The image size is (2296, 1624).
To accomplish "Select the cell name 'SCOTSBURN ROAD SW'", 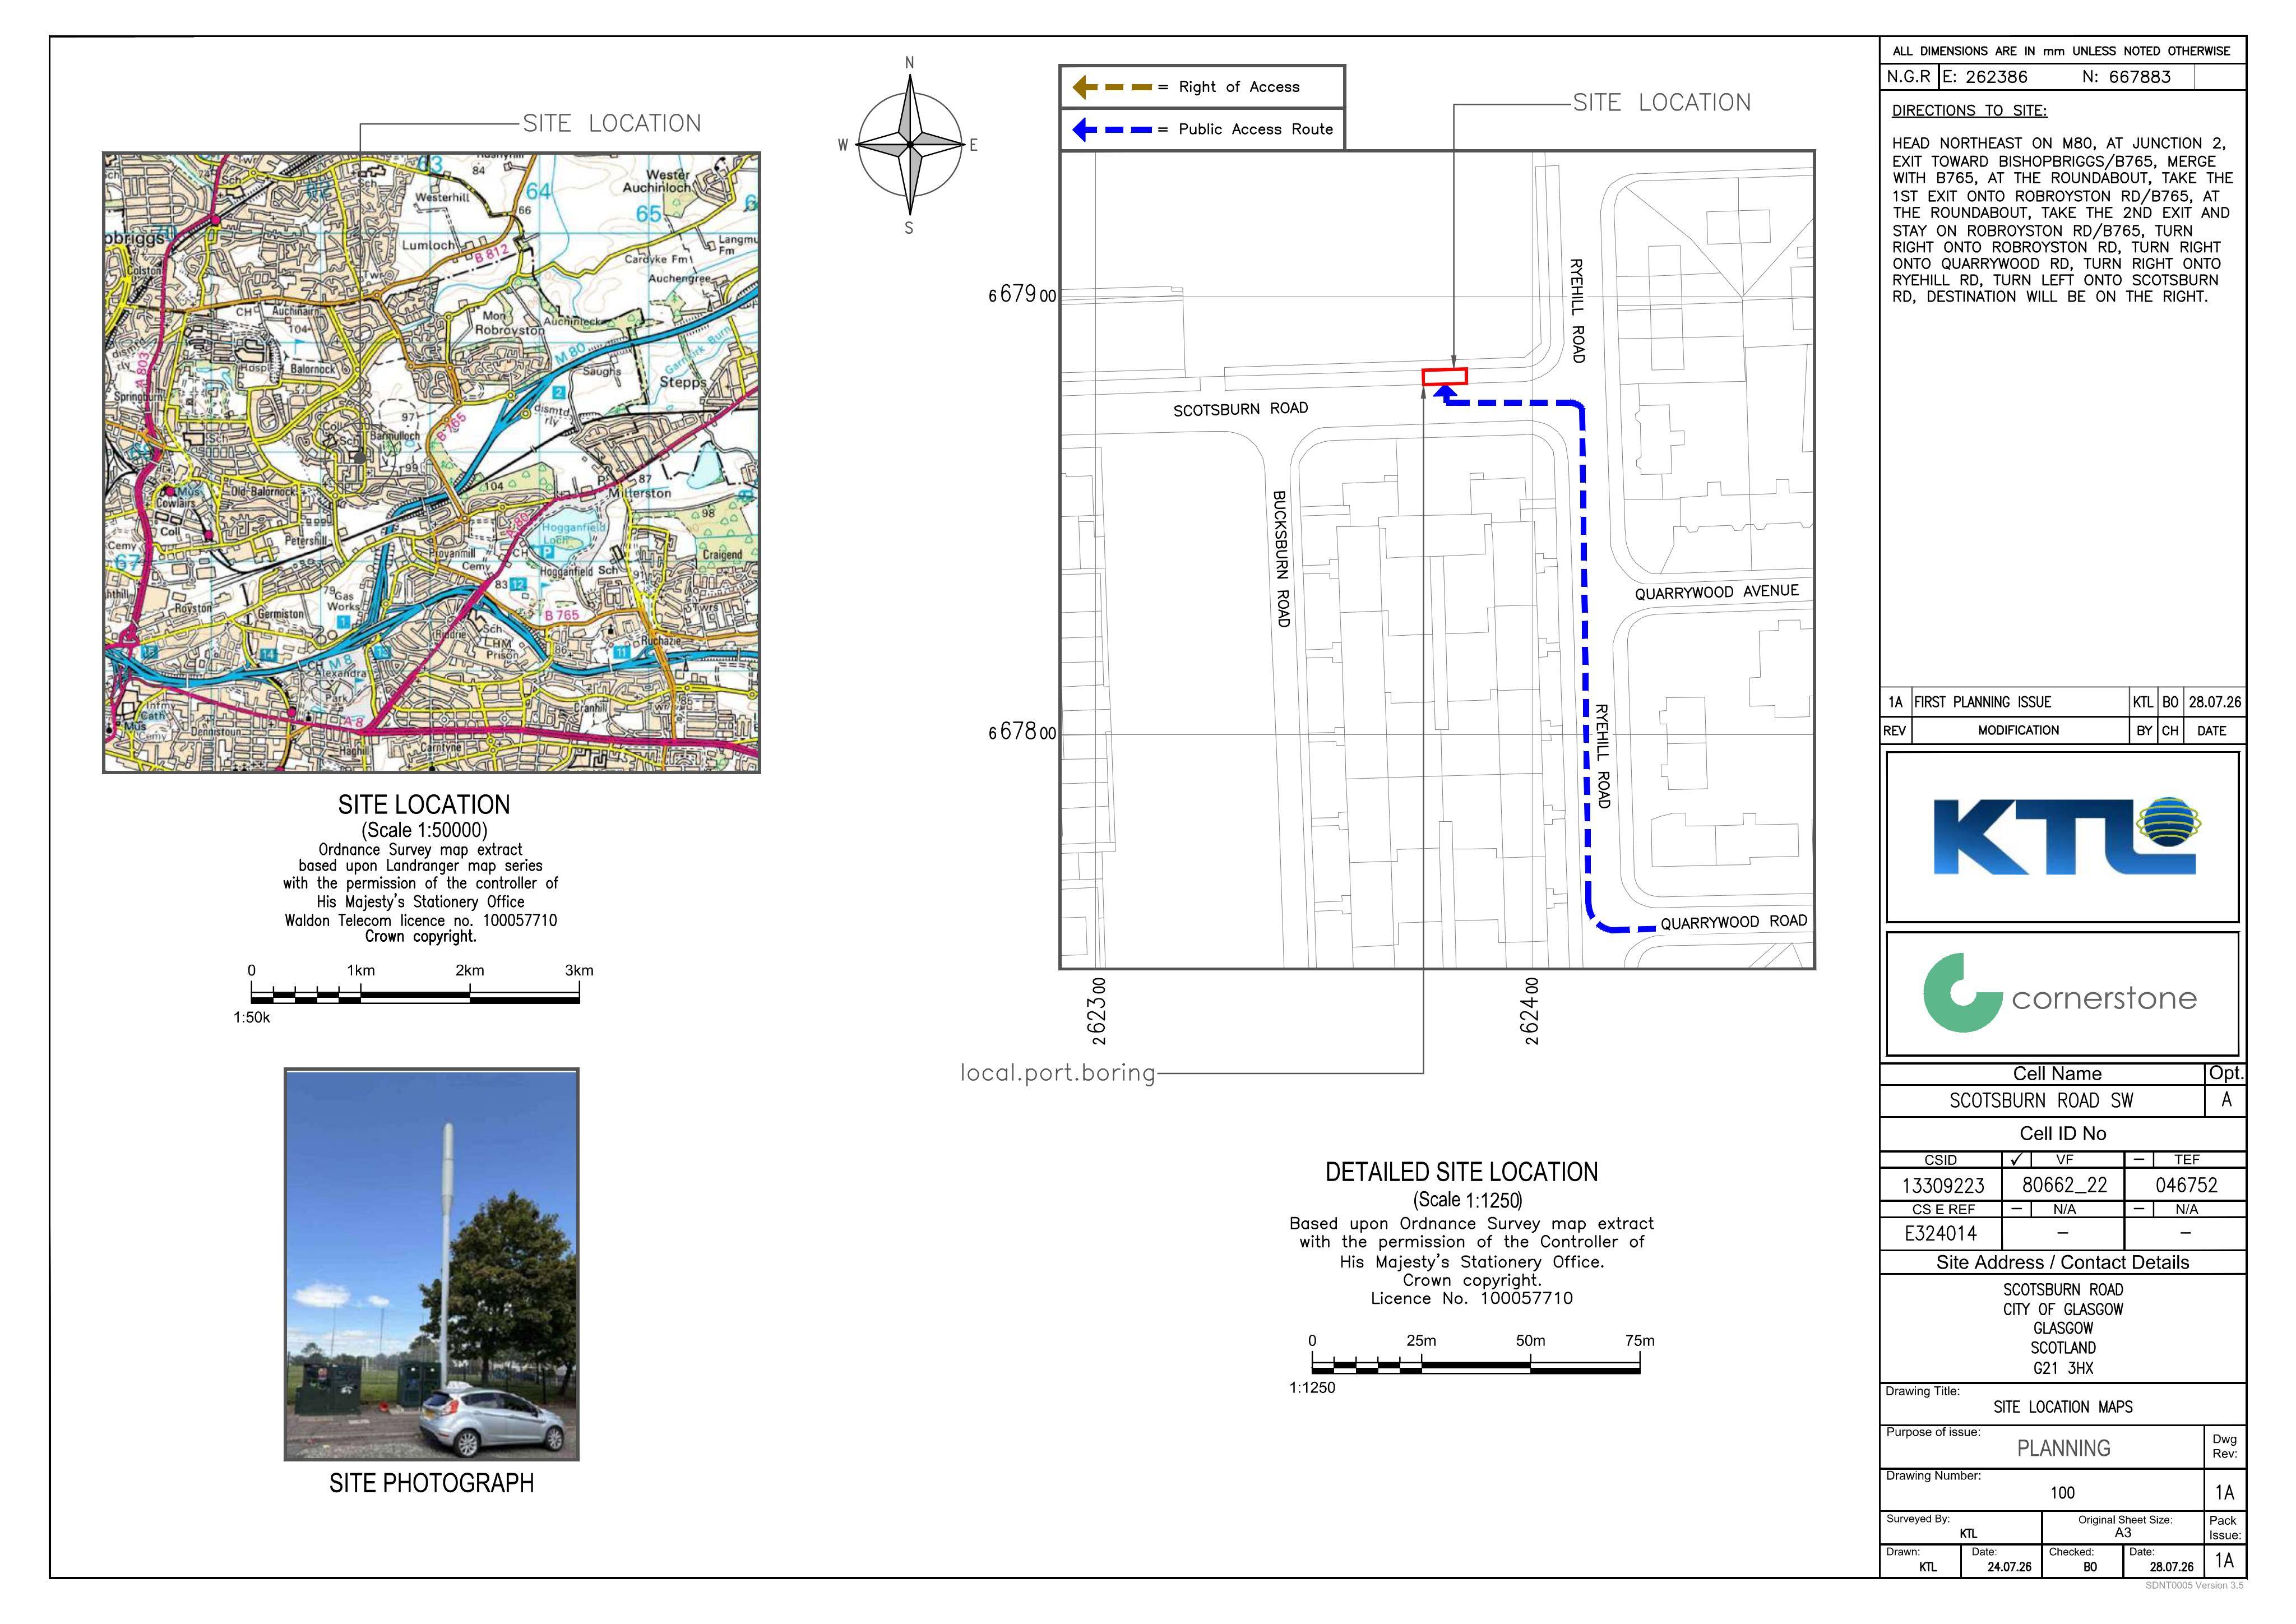I will [2041, 1100].
